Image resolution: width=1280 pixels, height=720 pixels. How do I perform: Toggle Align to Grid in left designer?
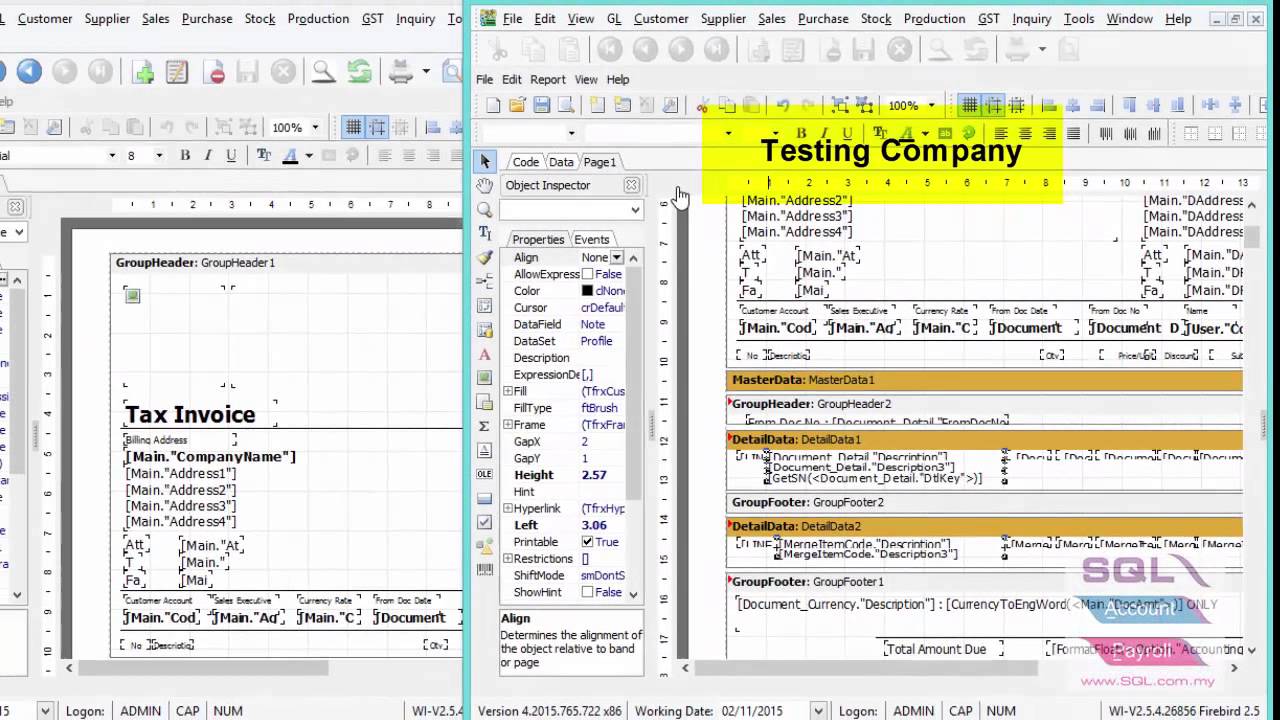(377, 127)
